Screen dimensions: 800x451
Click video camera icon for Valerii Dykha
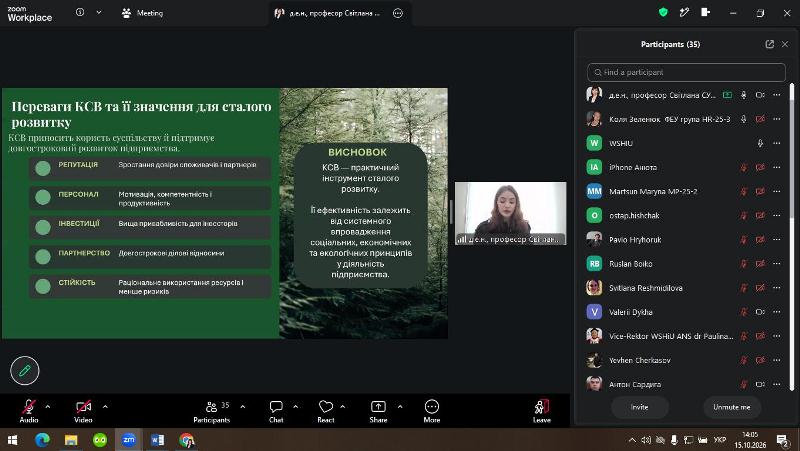coord(760,312)
